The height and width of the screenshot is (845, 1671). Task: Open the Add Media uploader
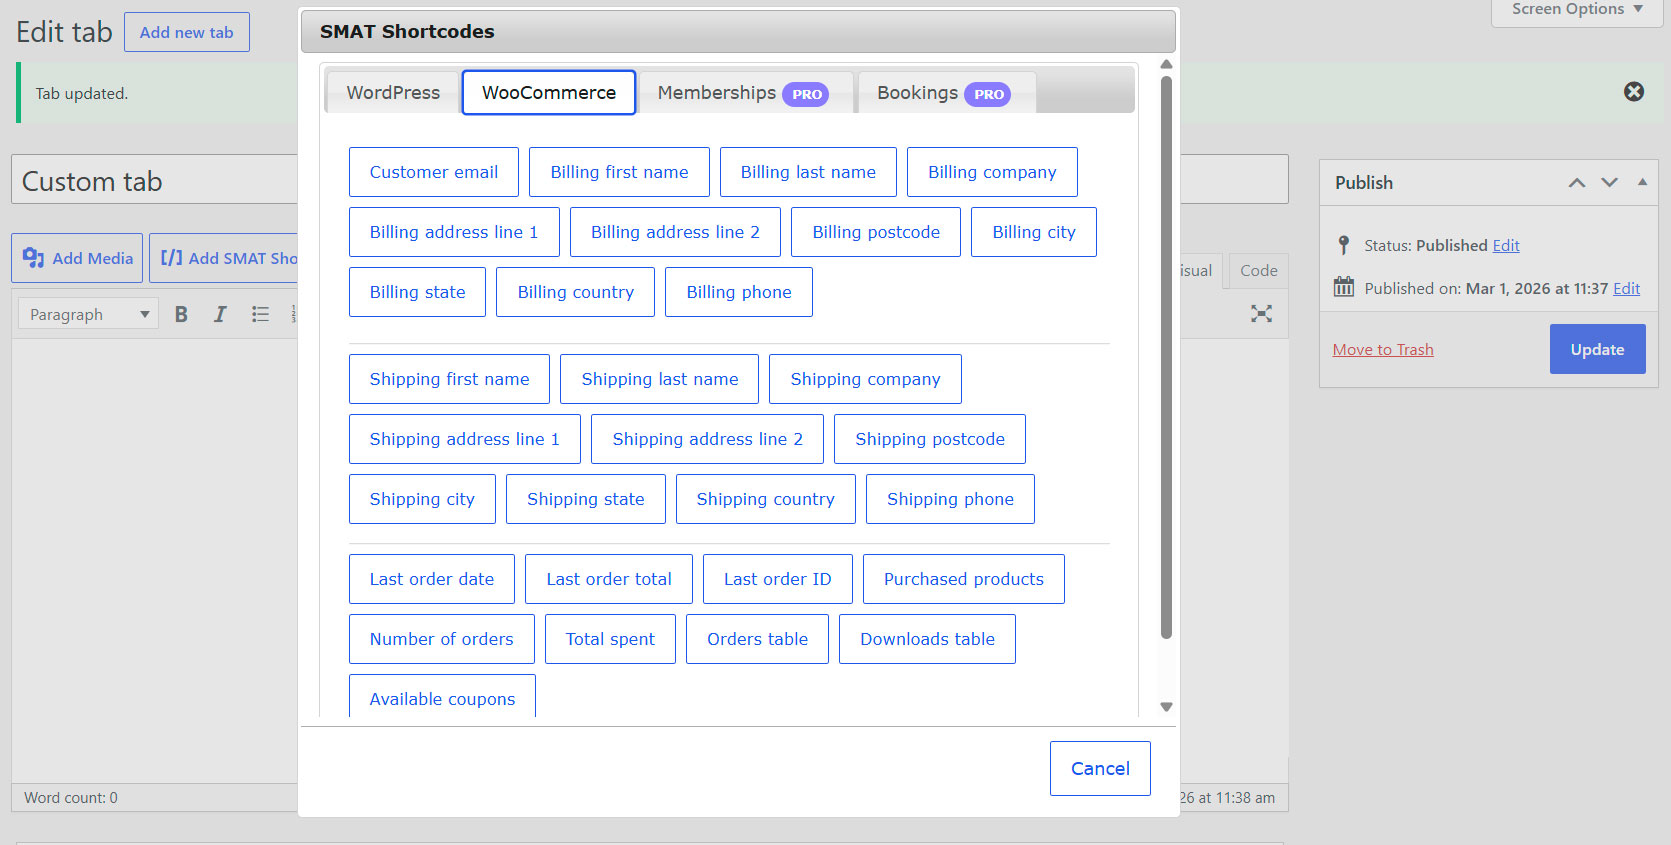click(77, 258)
